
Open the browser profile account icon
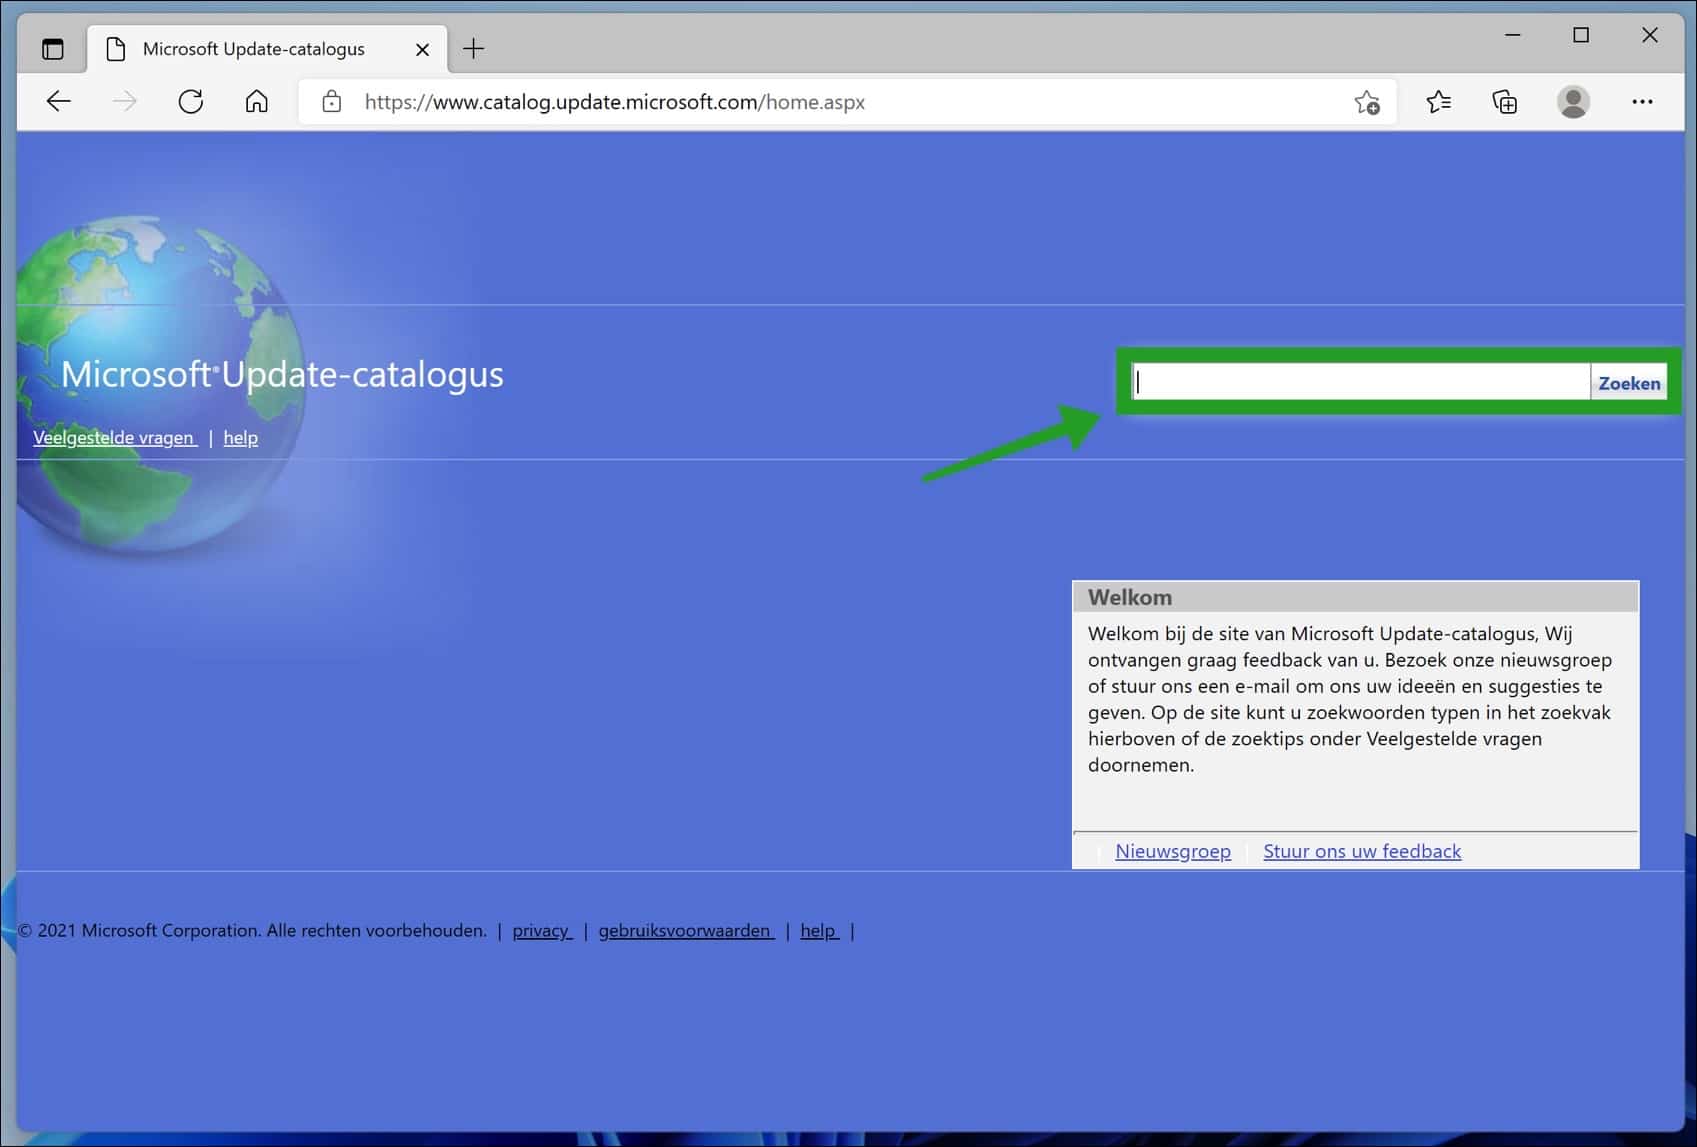tap(1572, 102)
